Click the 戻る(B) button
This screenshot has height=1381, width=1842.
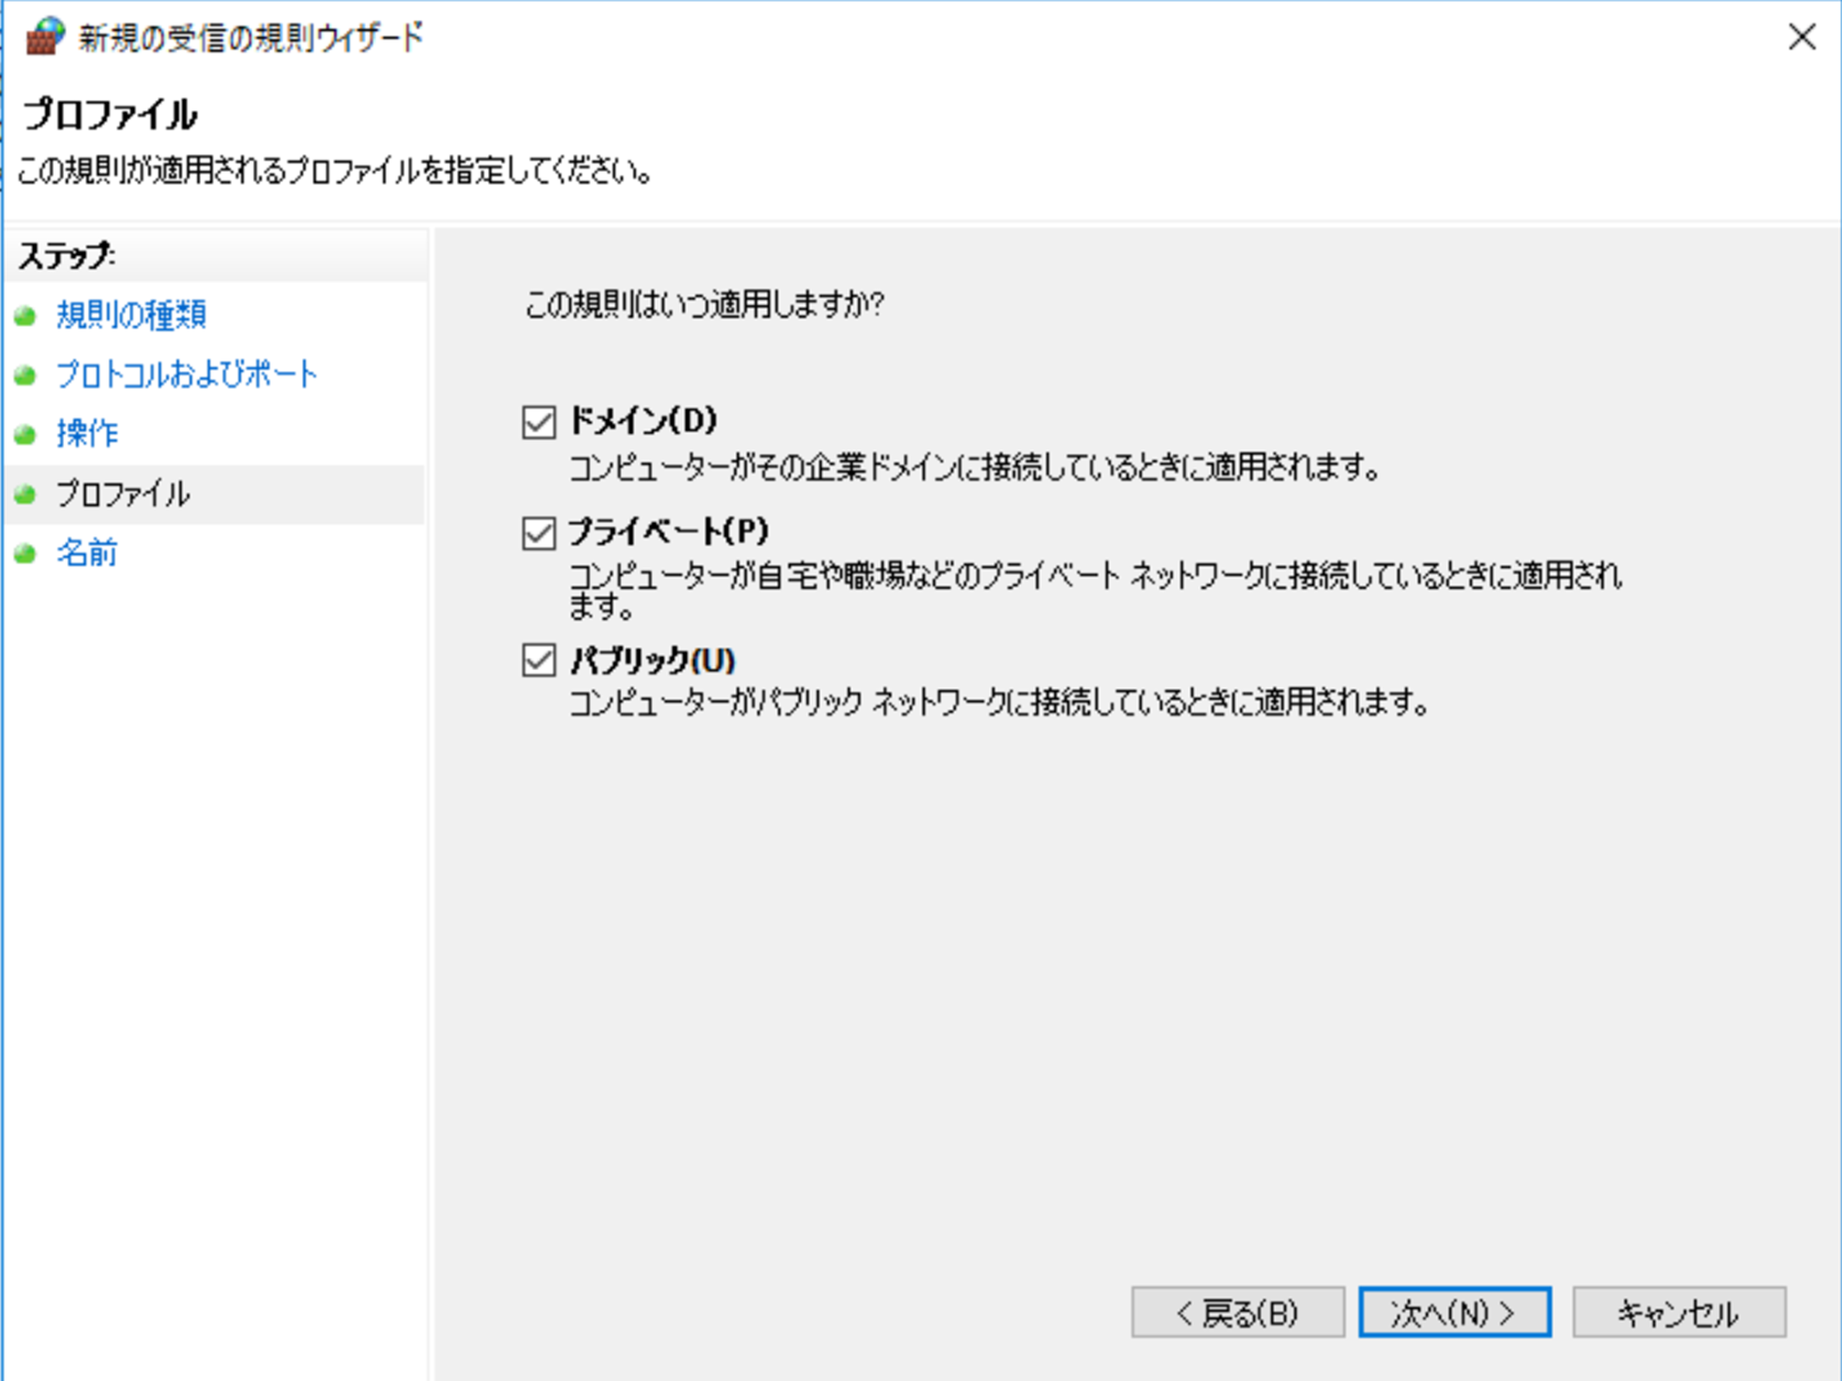(x=1238, y=1311)
